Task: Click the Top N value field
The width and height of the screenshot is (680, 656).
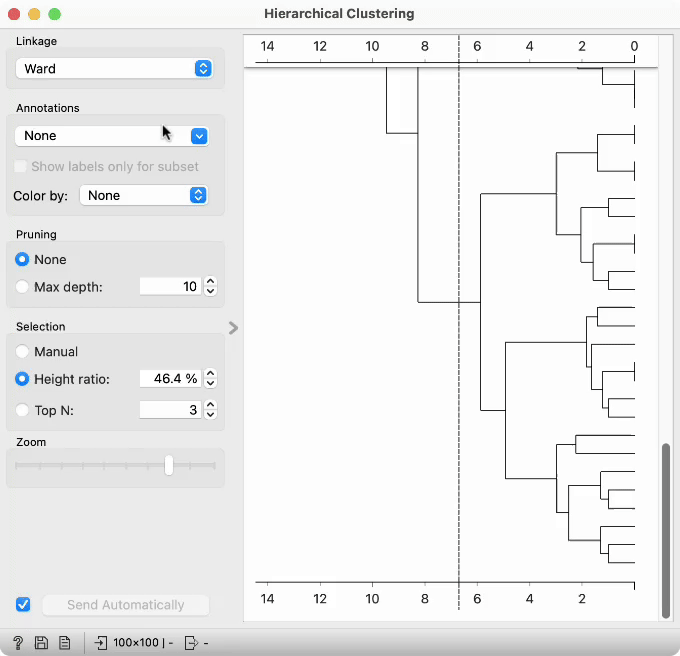Action: [170, 410]
